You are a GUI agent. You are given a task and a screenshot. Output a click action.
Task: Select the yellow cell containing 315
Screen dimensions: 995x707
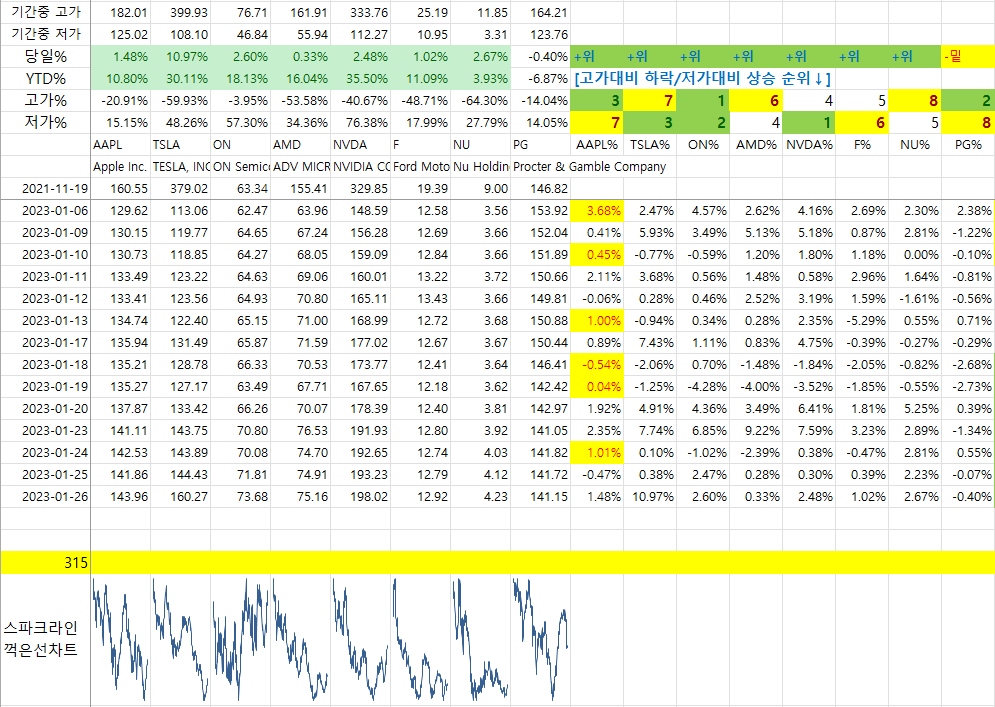pos(46,564)
